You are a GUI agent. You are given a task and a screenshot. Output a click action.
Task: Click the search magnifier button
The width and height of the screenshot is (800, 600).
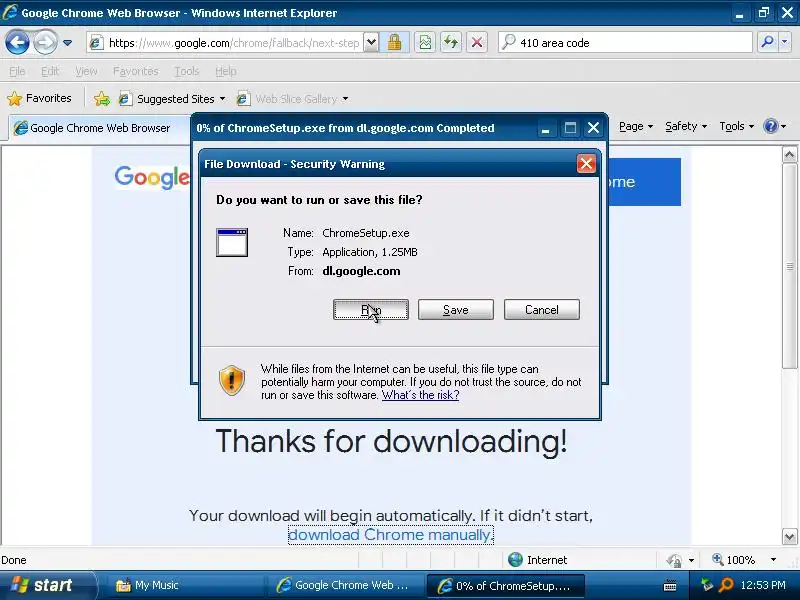click(767, 43)
